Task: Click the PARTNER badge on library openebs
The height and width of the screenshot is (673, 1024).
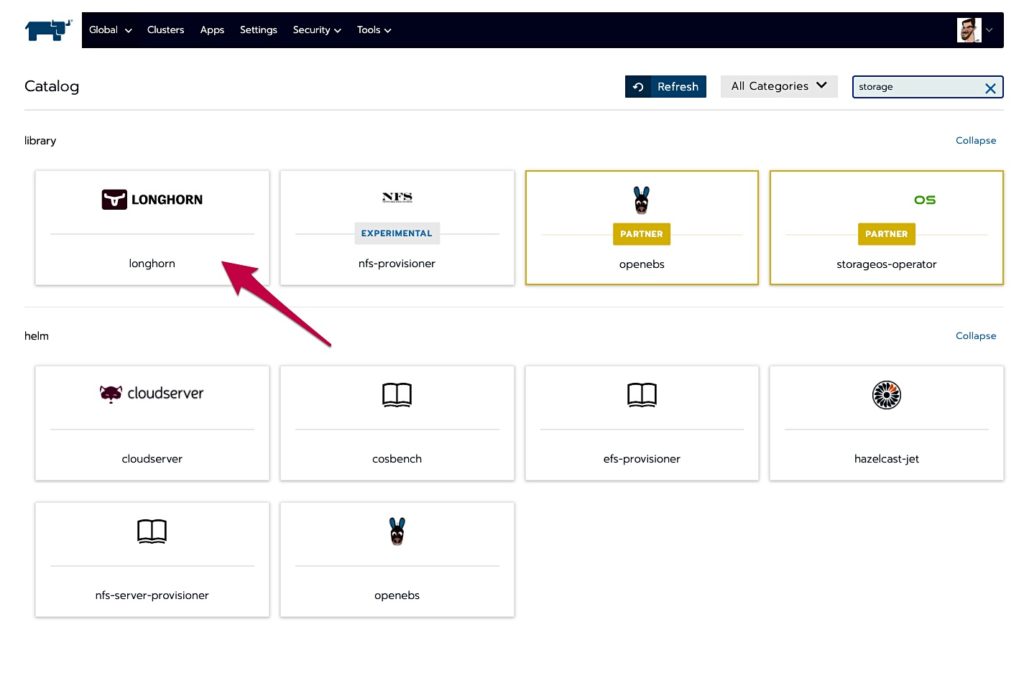Action: point(641,234)
